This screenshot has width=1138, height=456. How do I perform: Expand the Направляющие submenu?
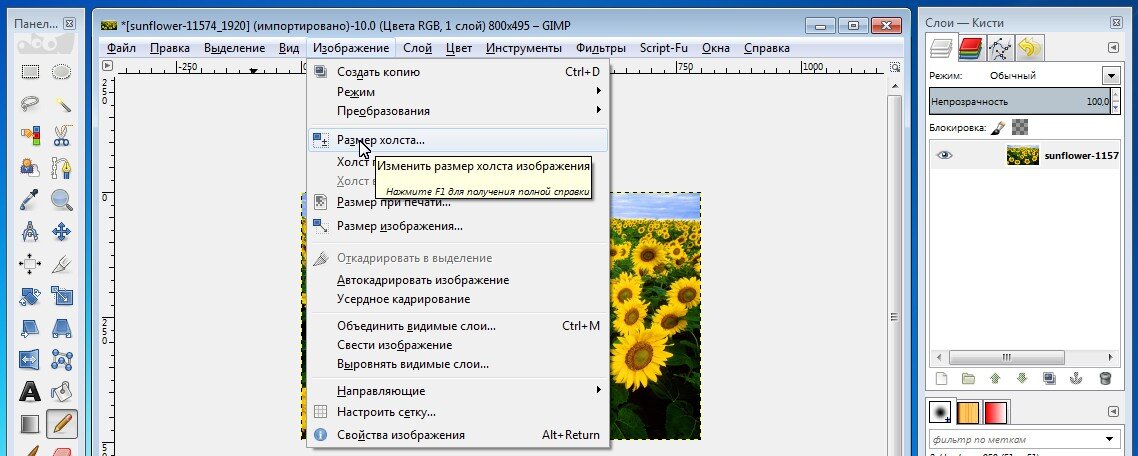(x=460, y=391)
